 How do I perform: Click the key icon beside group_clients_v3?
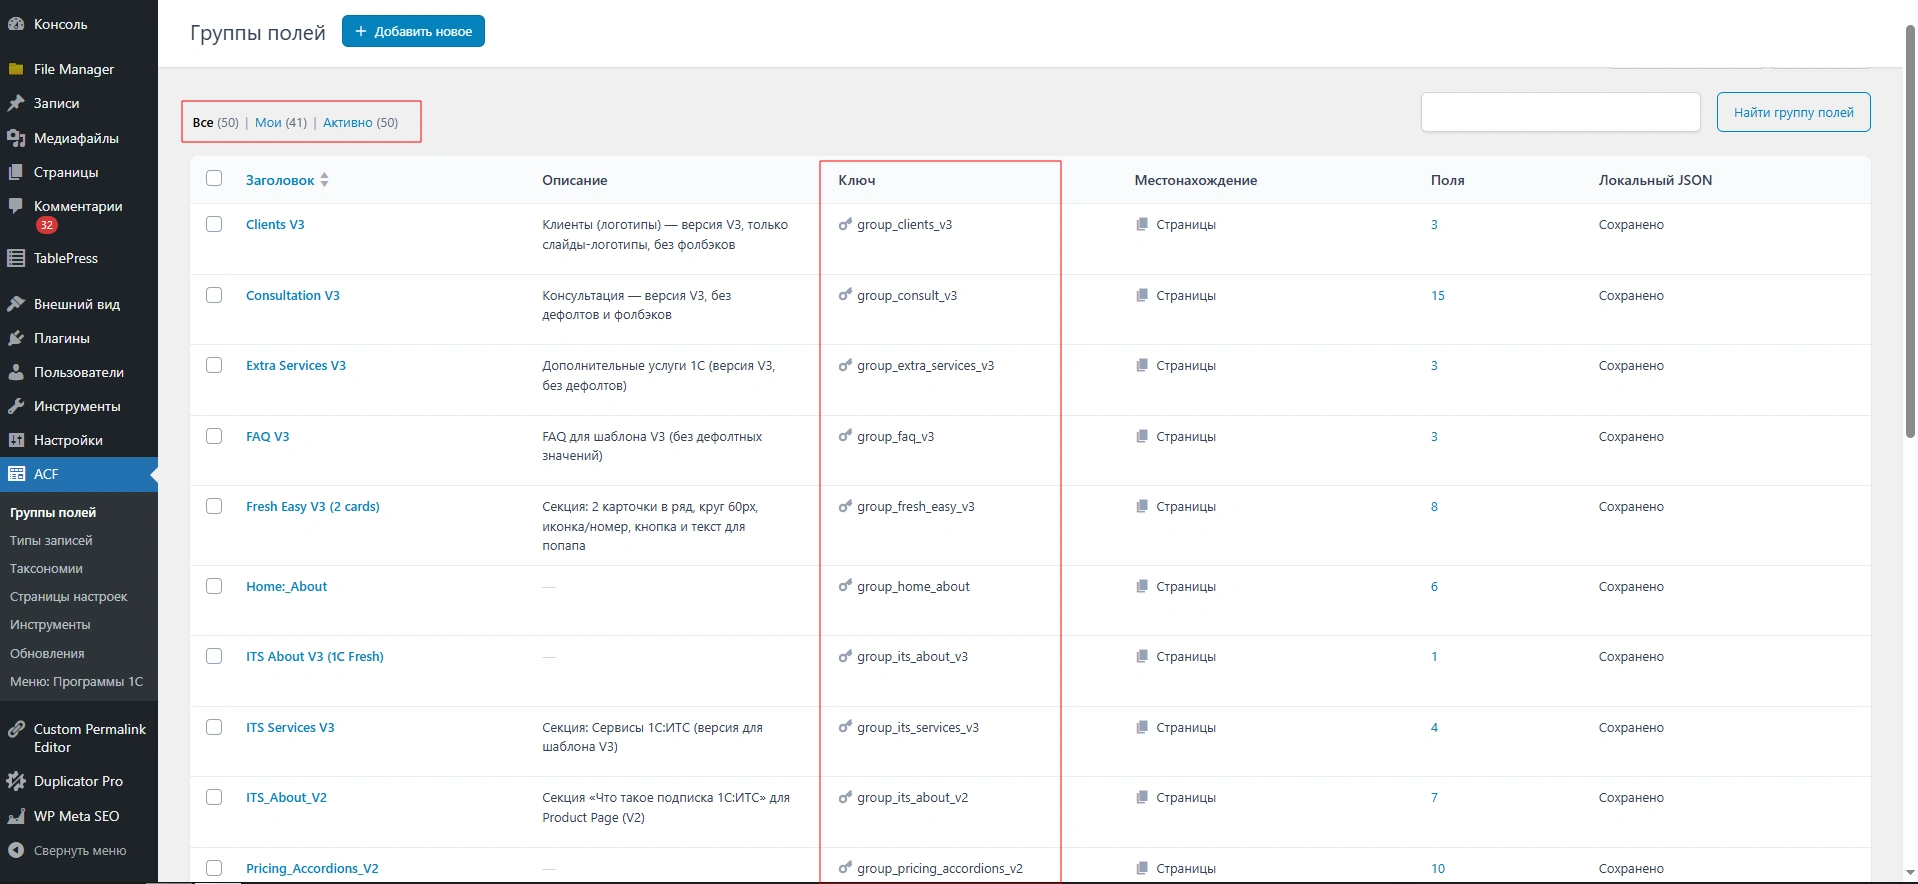click(845, 225)
